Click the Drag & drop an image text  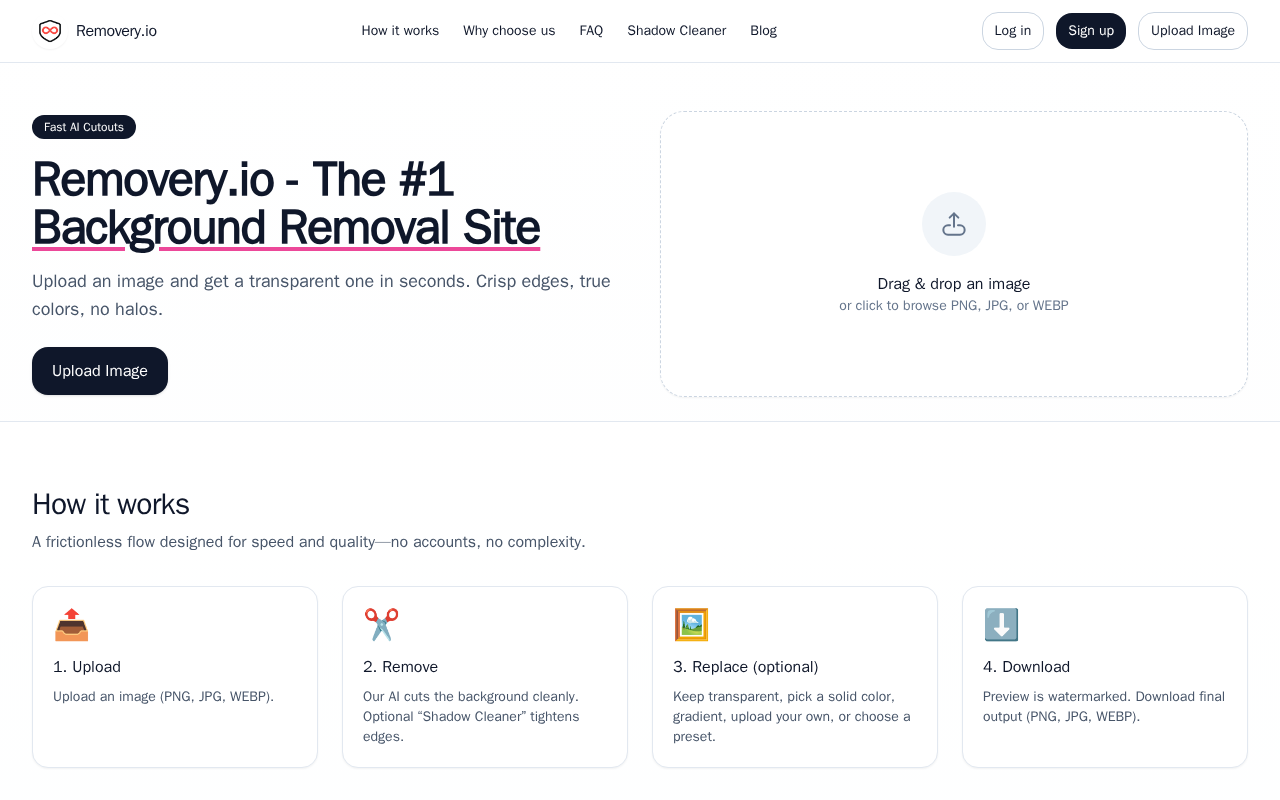click(954, 284)
